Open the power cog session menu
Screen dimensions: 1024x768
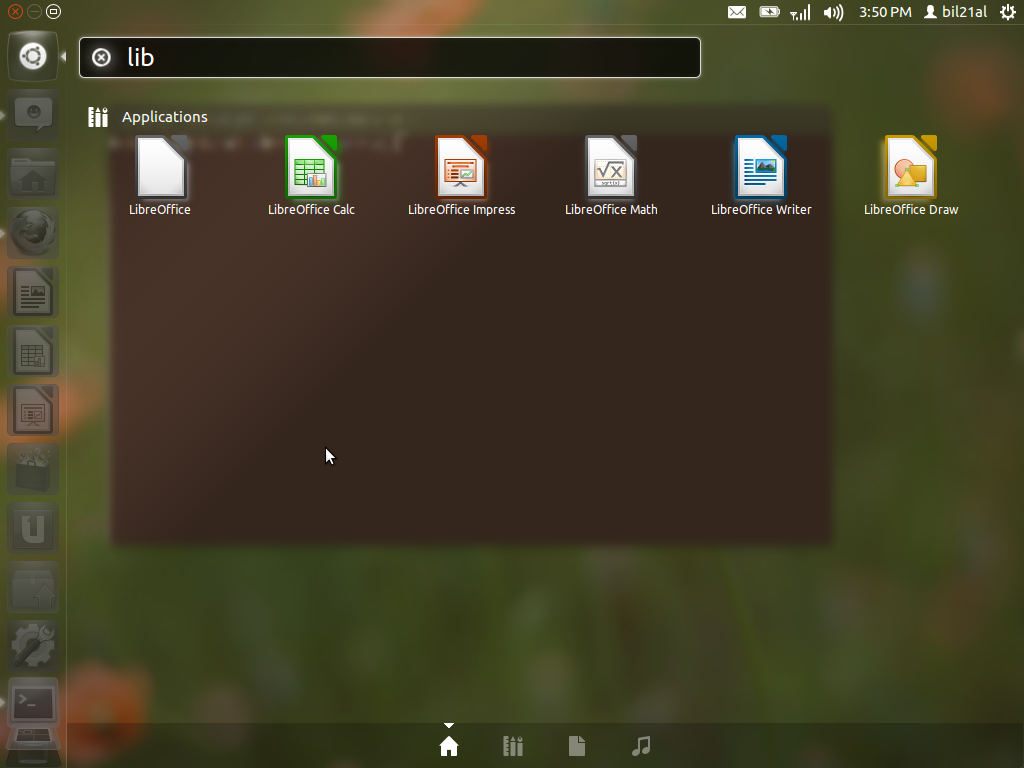click(x=1007, y=12)
